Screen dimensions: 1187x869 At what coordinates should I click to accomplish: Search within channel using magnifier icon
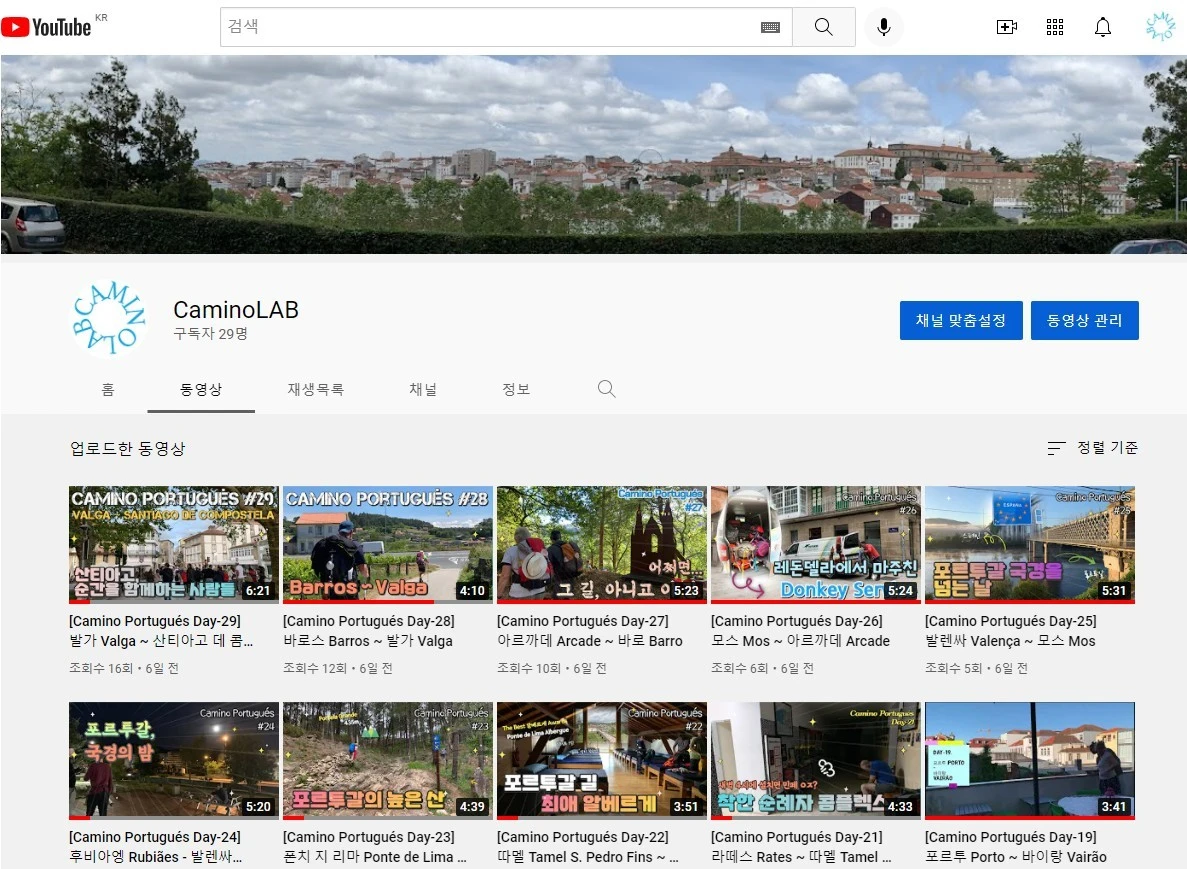[606, 388]
